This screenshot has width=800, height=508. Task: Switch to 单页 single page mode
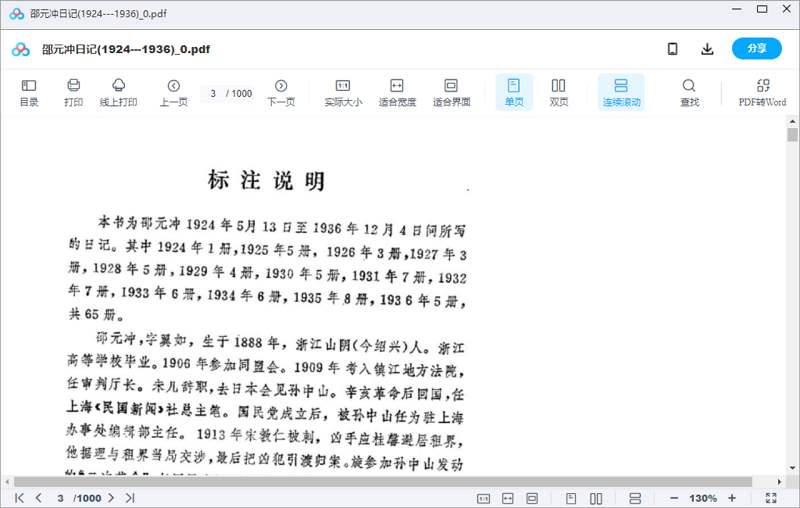point(514,92)
